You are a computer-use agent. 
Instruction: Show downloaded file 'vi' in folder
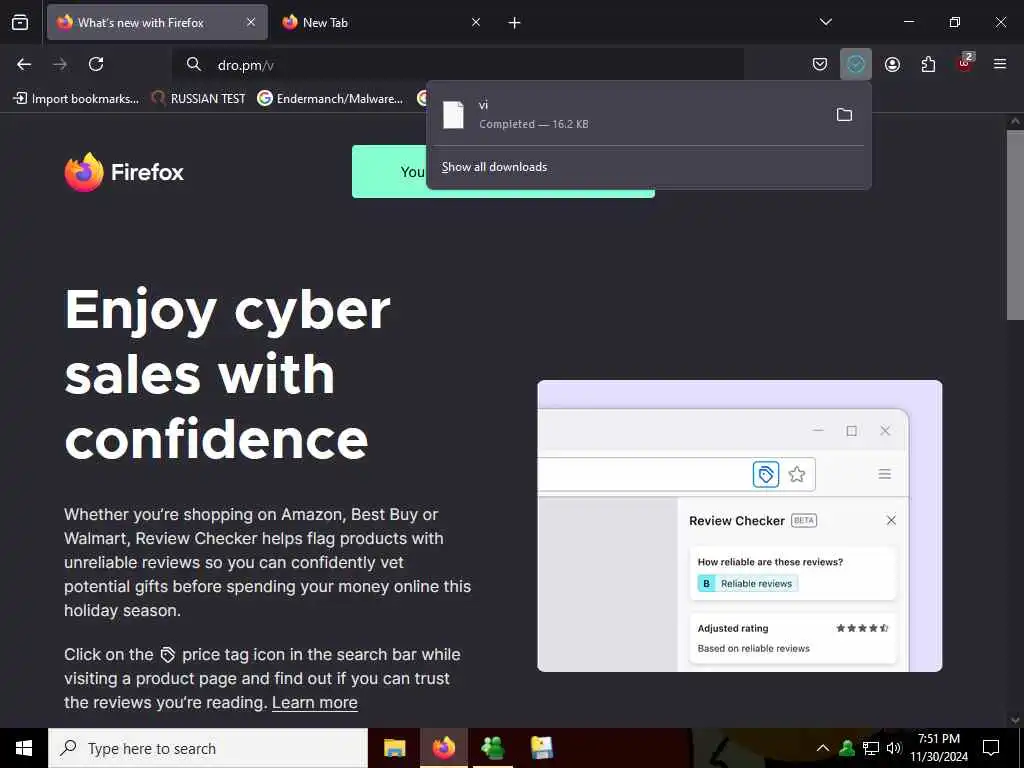point(844,115)
